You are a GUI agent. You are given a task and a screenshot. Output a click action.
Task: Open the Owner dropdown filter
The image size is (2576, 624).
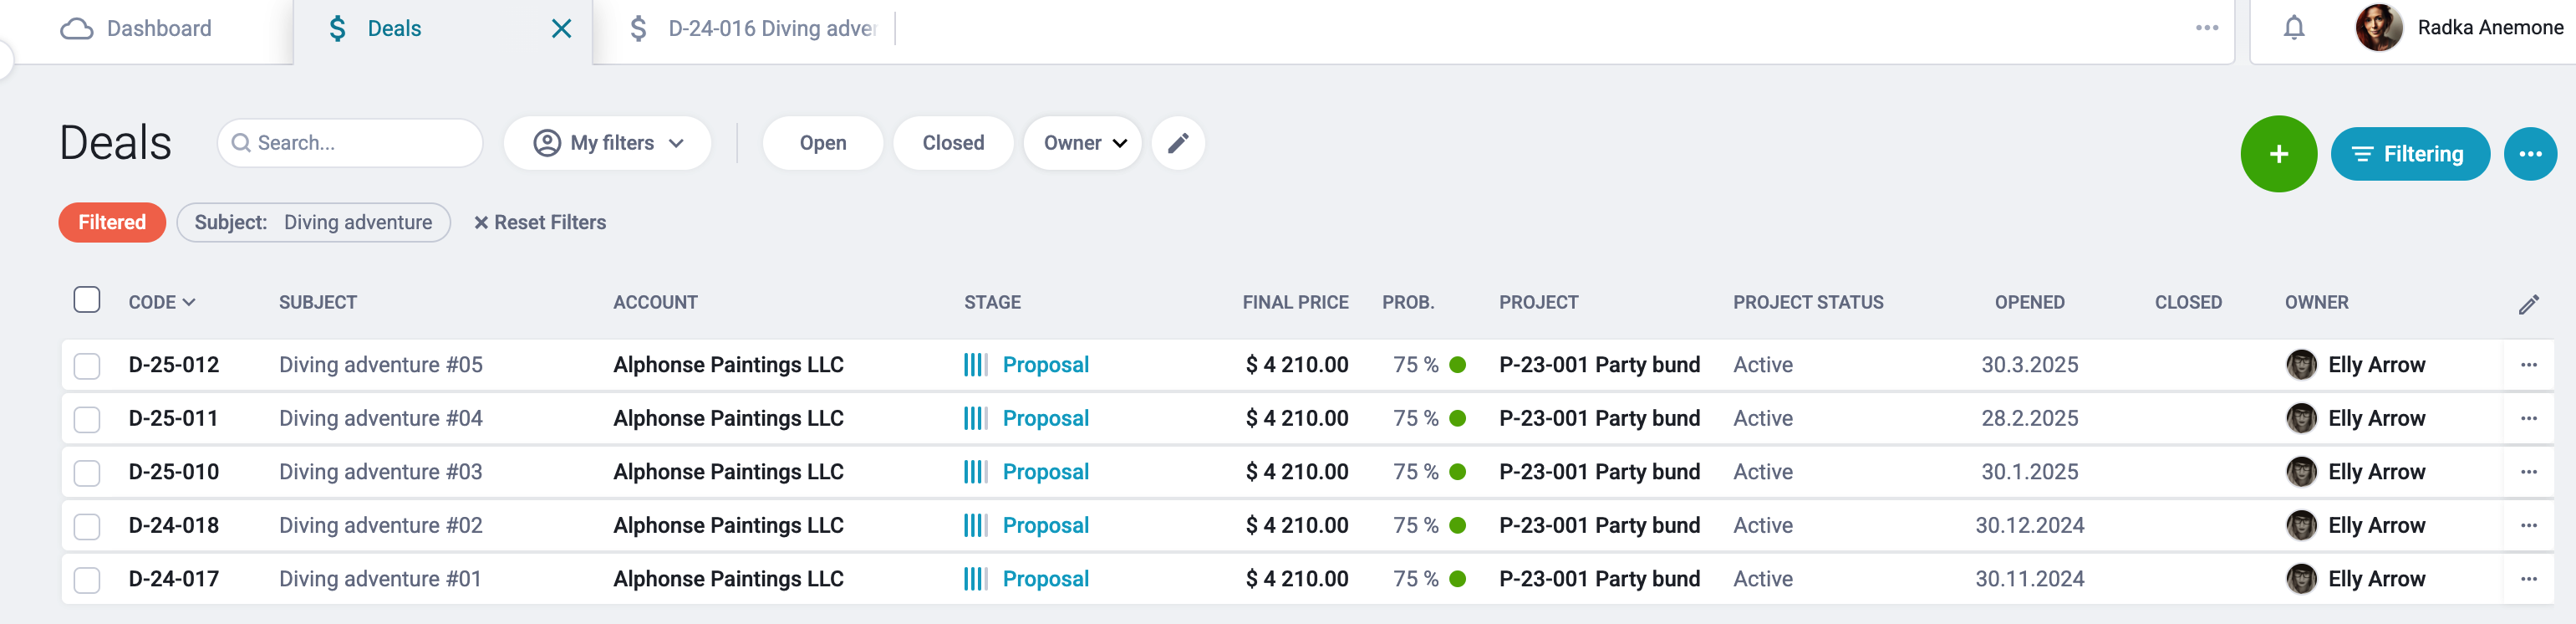pos(1082,143)
